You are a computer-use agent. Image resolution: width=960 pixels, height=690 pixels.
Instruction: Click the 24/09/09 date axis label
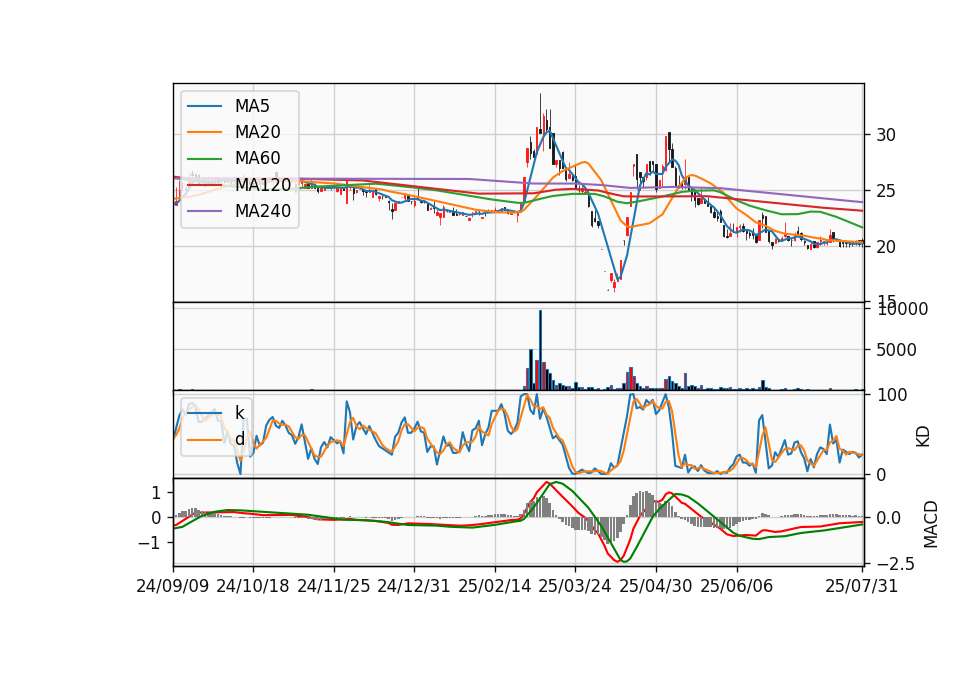click(173, 586)
